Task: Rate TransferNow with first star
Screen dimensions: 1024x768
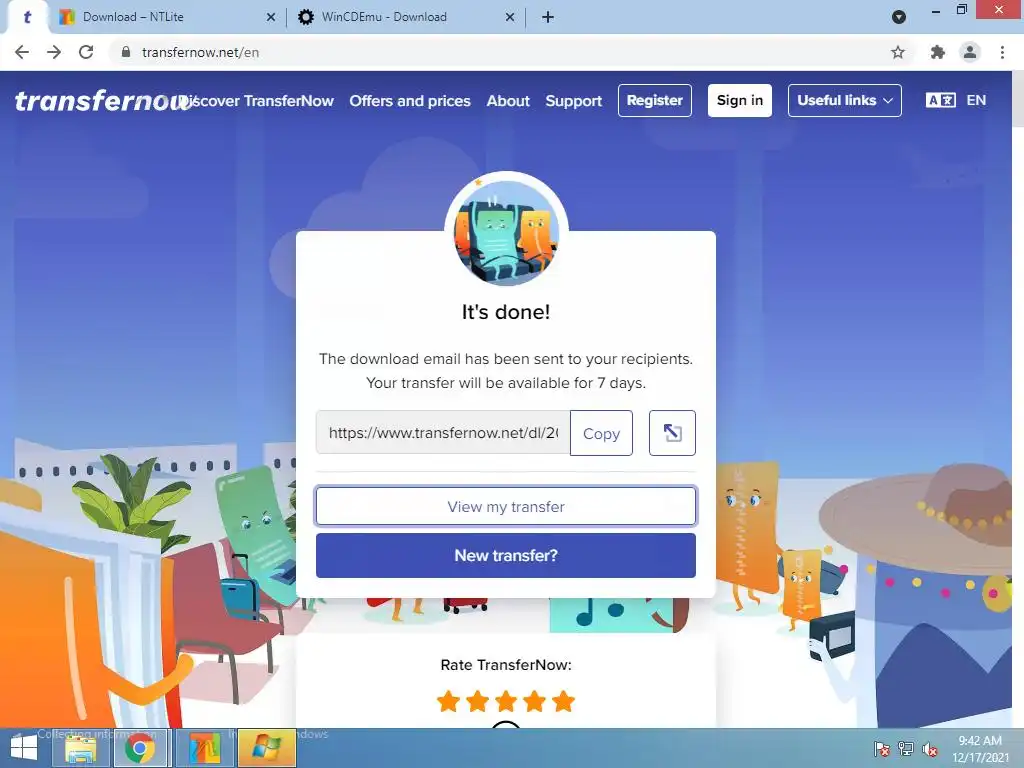Action: pyautogui.click(x=449, y=701)
